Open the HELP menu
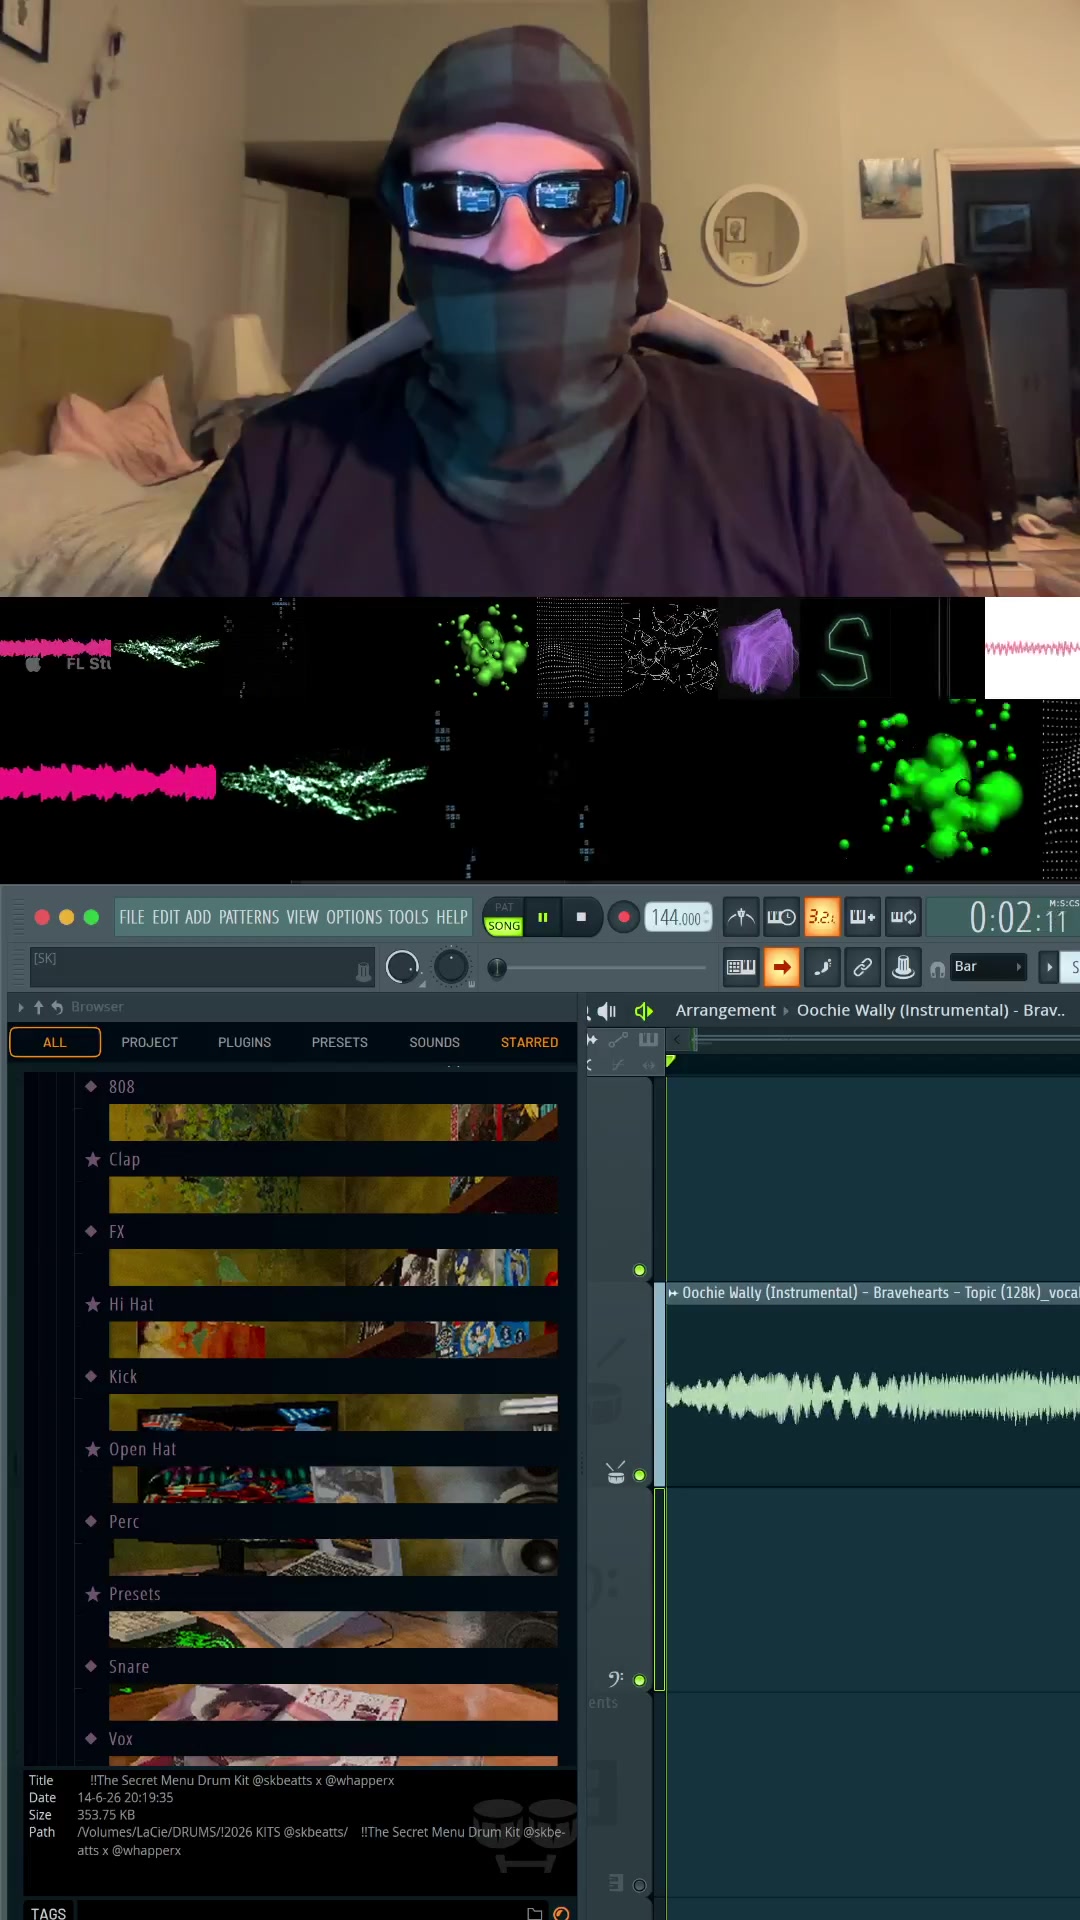 coord(452,917)
